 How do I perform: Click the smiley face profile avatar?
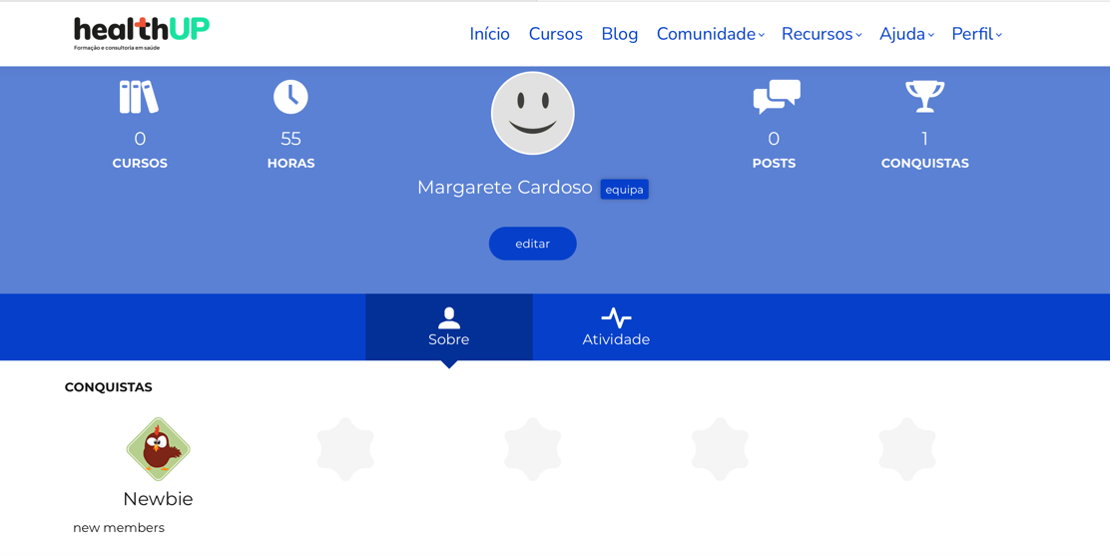tap(534, 113)
